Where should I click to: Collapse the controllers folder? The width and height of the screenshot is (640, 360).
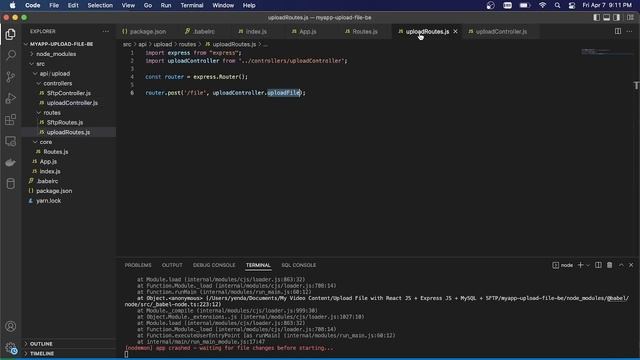tap(69, 83)
